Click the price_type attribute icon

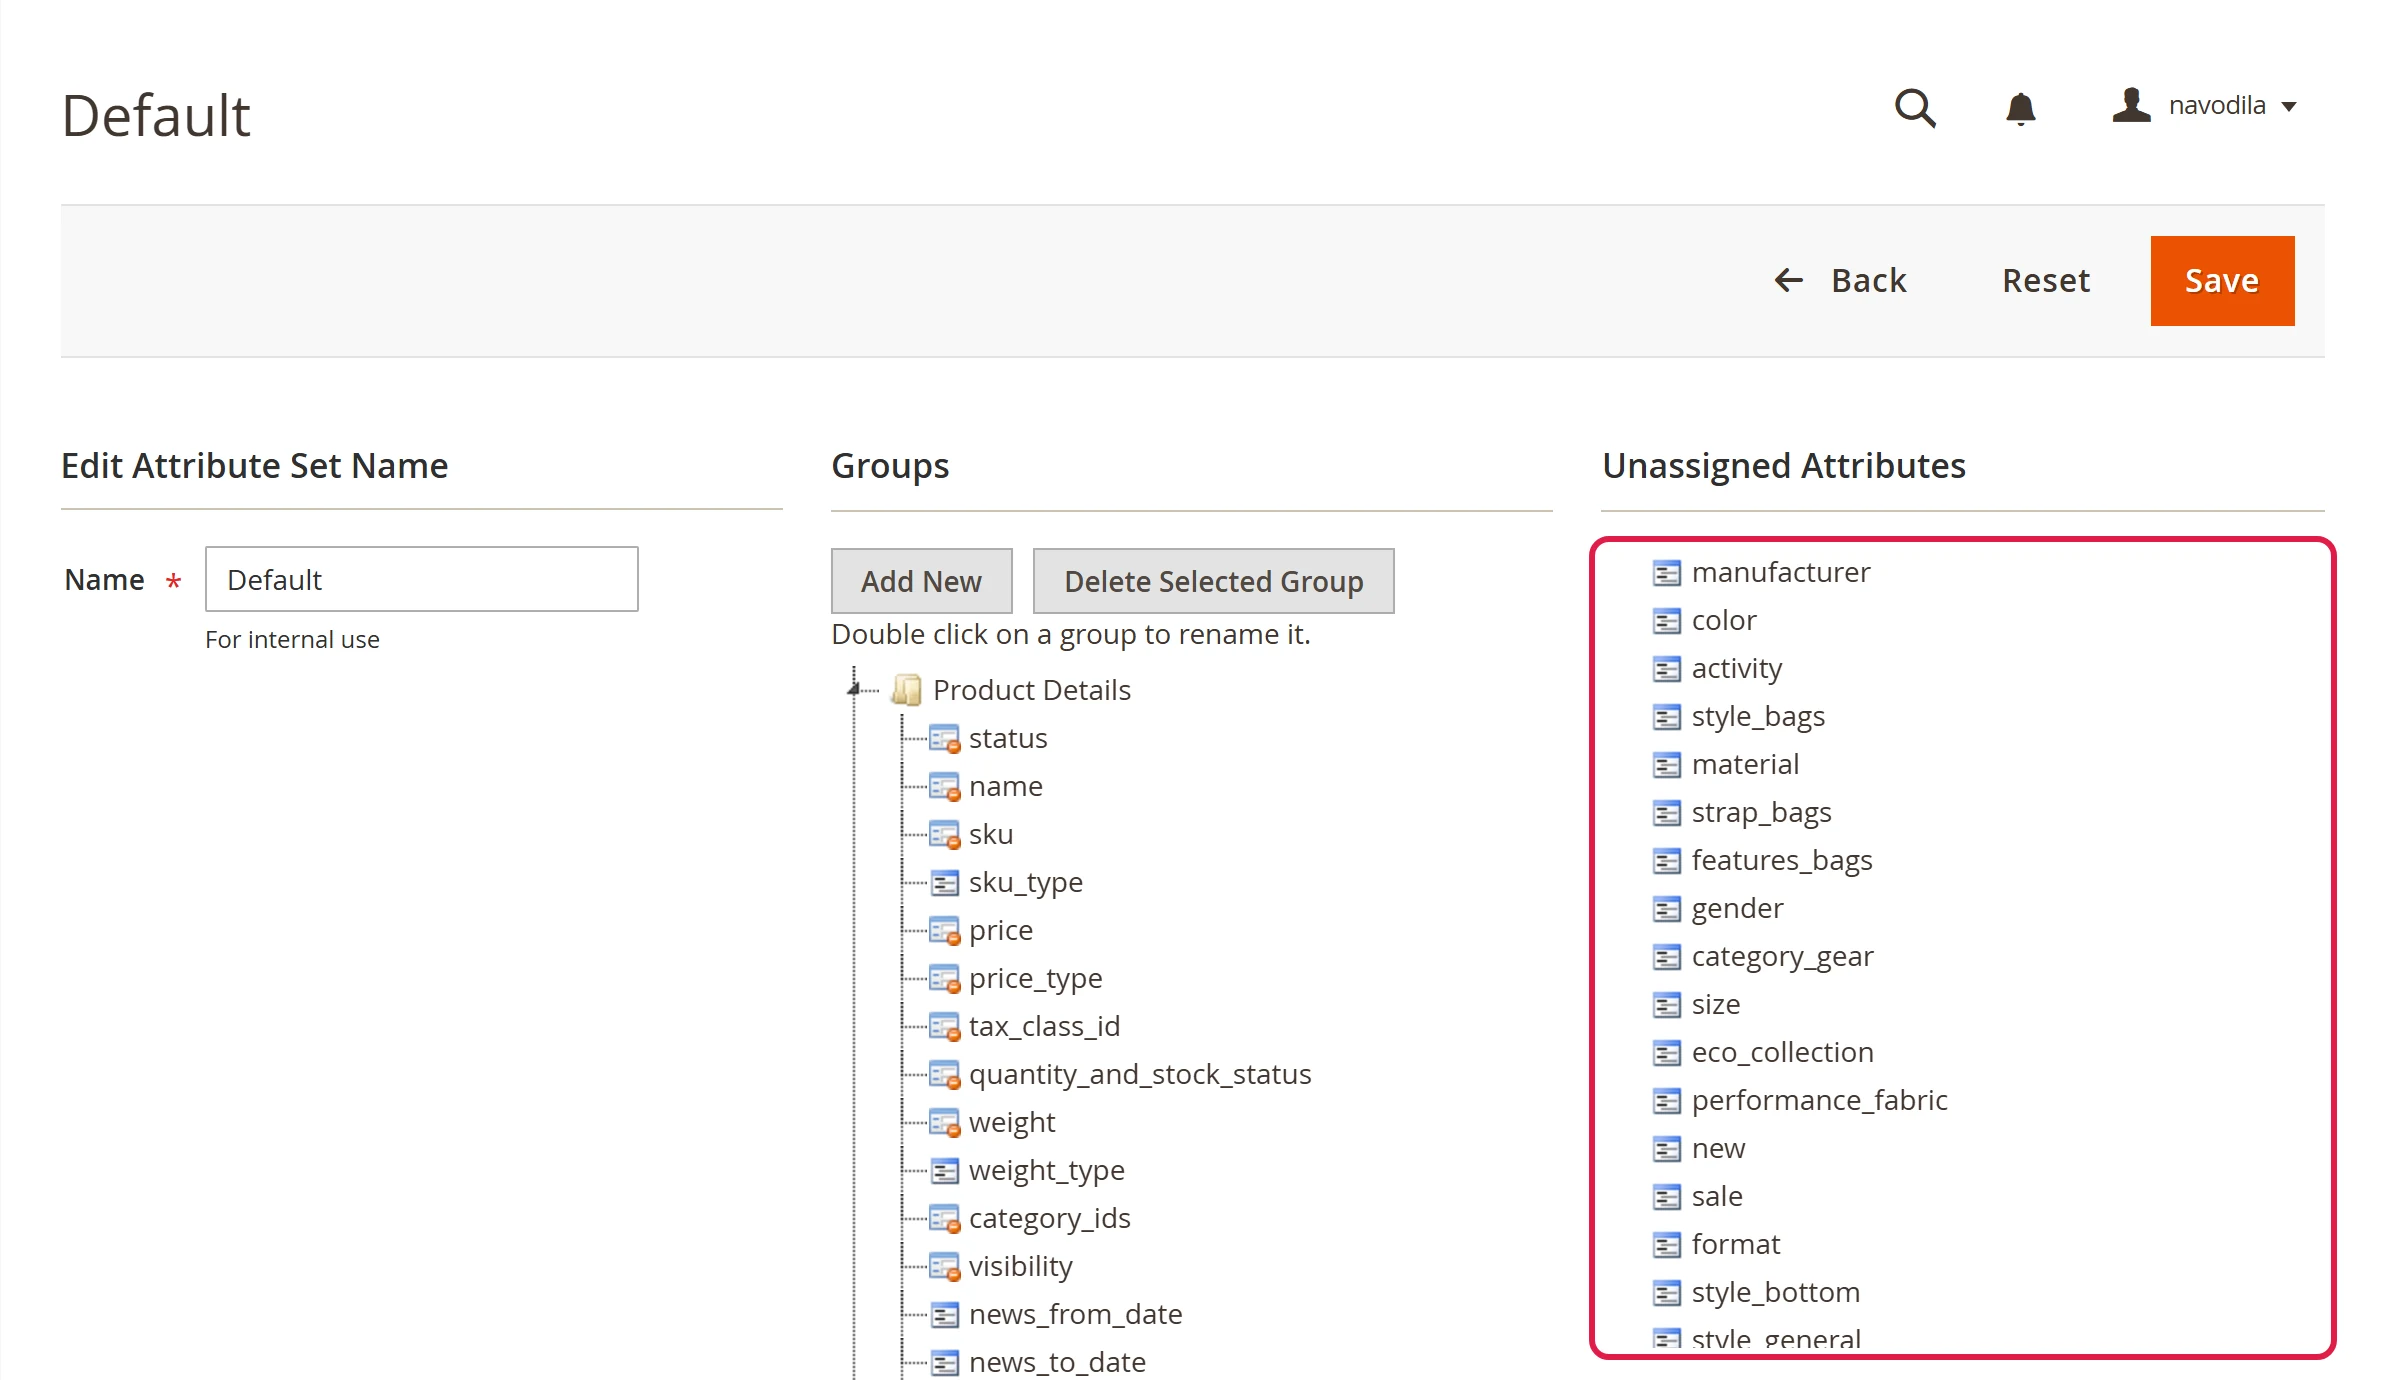[944, 979]
